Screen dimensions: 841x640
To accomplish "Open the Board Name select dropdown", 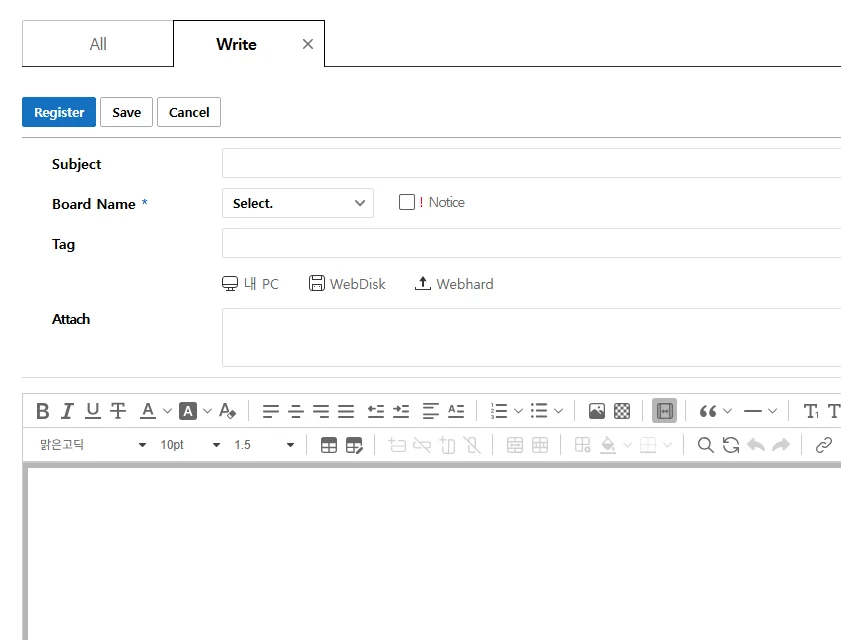I will [297, 203].
